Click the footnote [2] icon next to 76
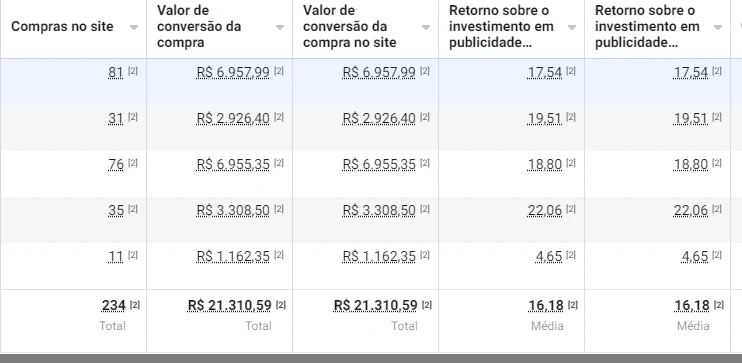This screenshot has width=742, height=363. tap(133, 163)
